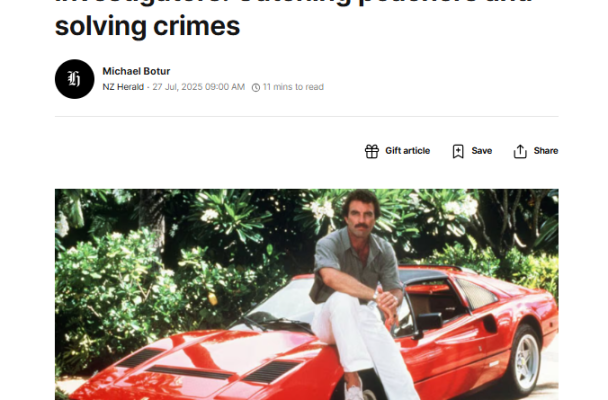Click the cropped top line of the headline
Image resolution: width=608 pixels, height=400 pixels.
[295, 2]
